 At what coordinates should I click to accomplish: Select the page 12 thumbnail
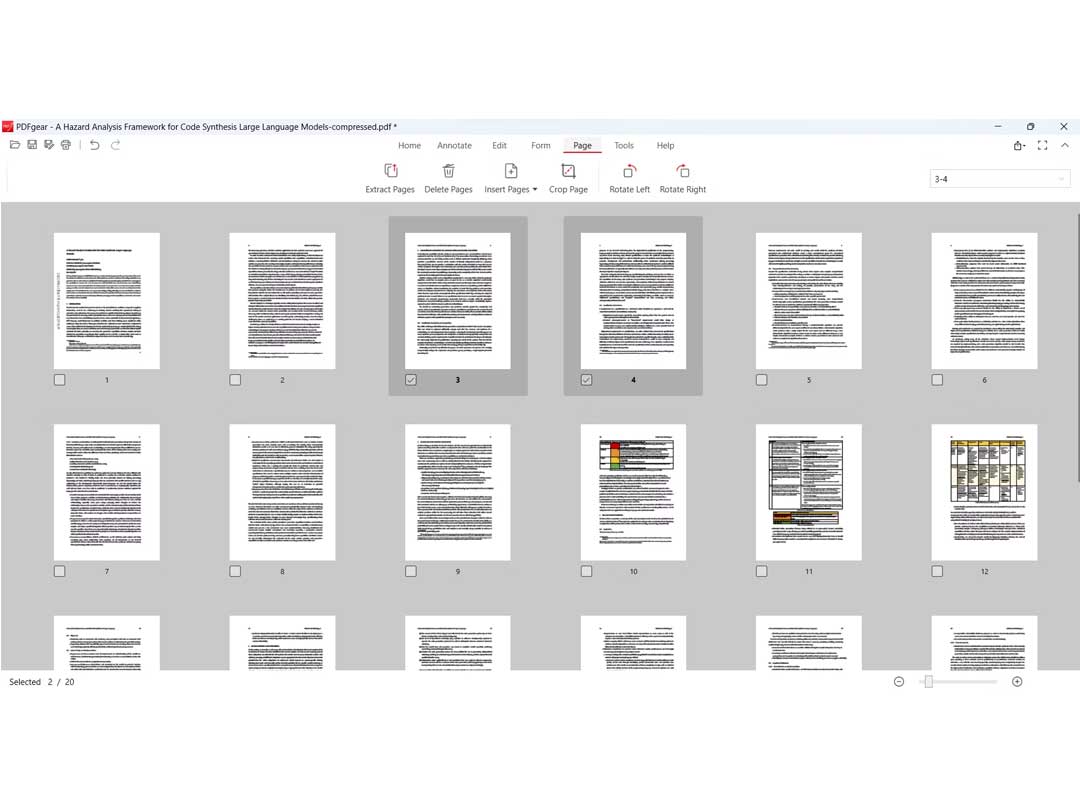tap(984, 492)
